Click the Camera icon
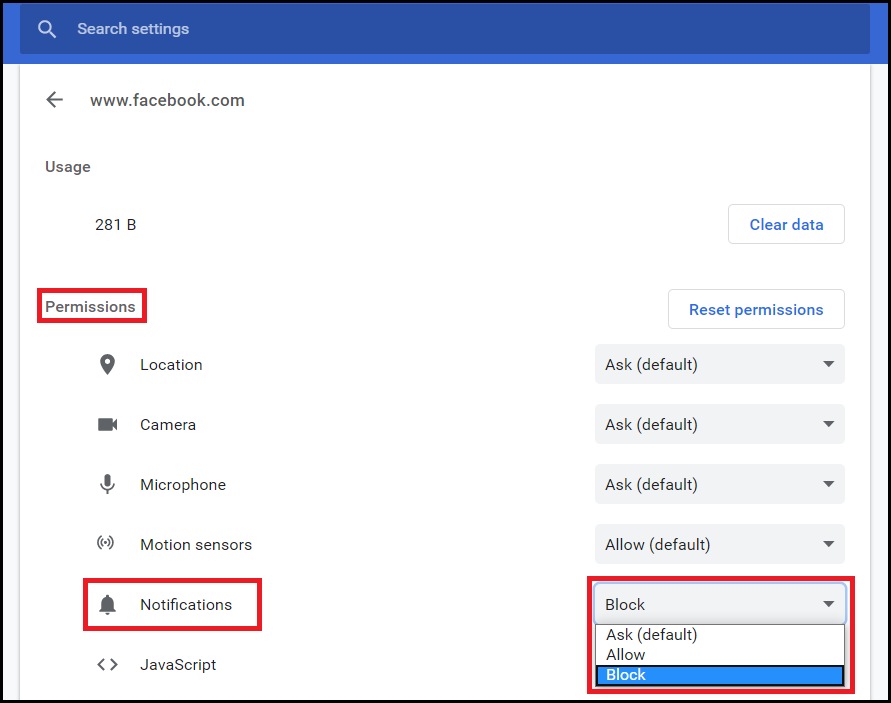Image resolution: width=891 pixels, height=703 pixels. tap(107, 425)
